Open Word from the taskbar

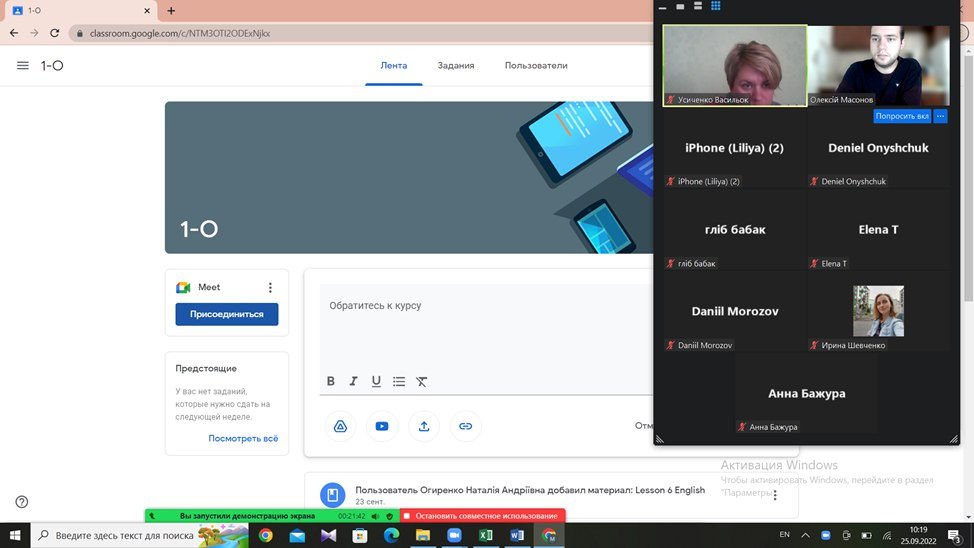tap(517, 535)
